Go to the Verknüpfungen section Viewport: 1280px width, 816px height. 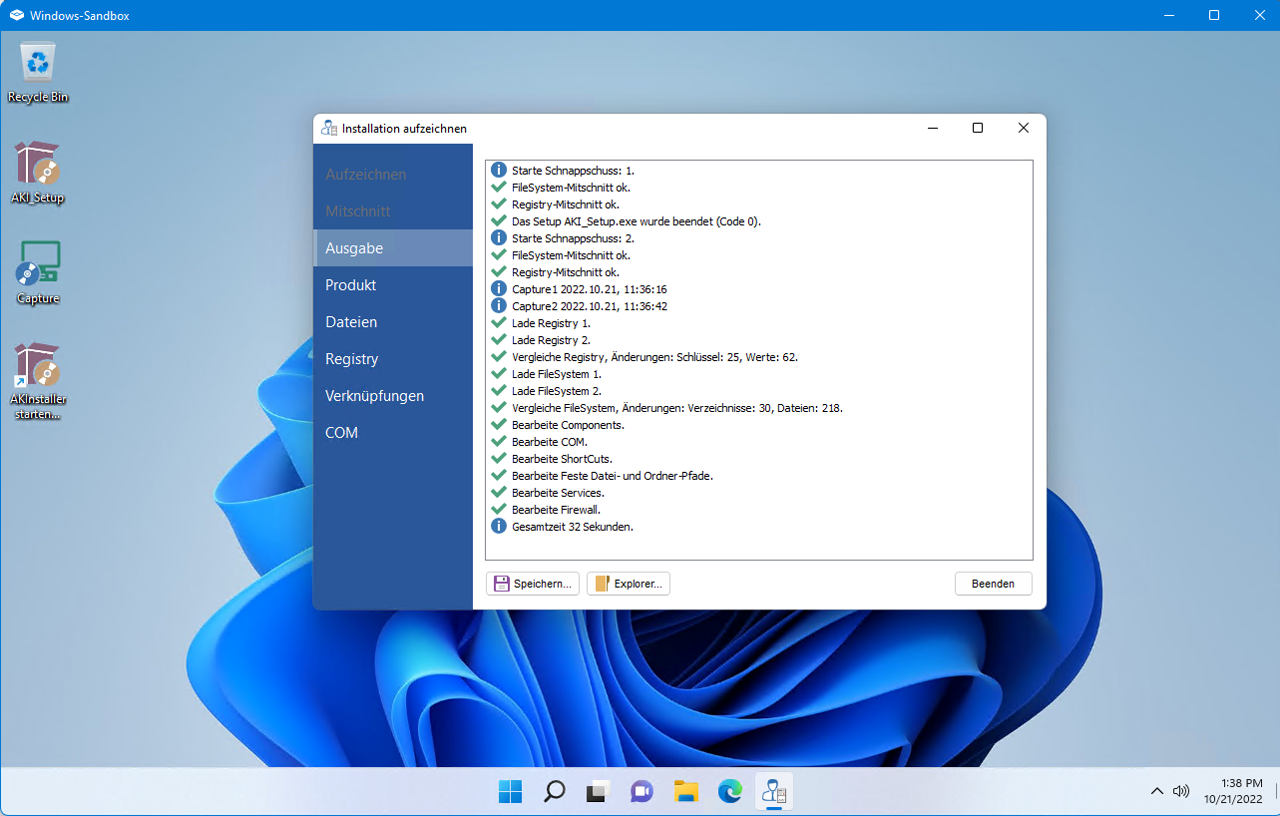(x=393, y=396)
